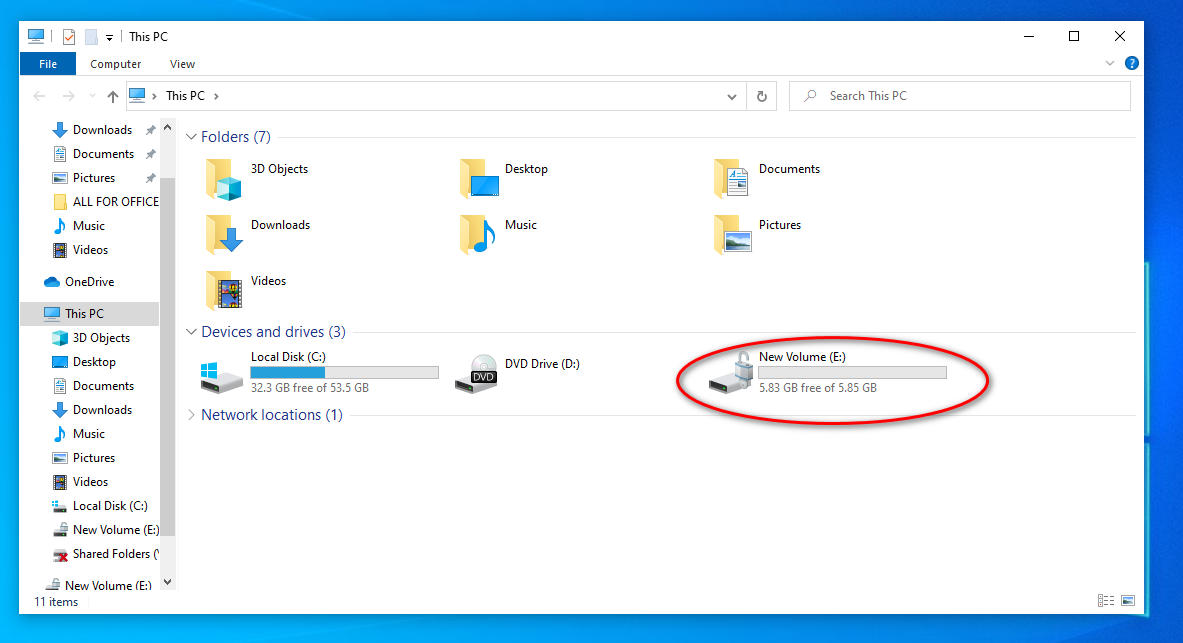Click the '32.3 GB free of 53.5 GB' text

pyautogui.click(x=309, y=388)
